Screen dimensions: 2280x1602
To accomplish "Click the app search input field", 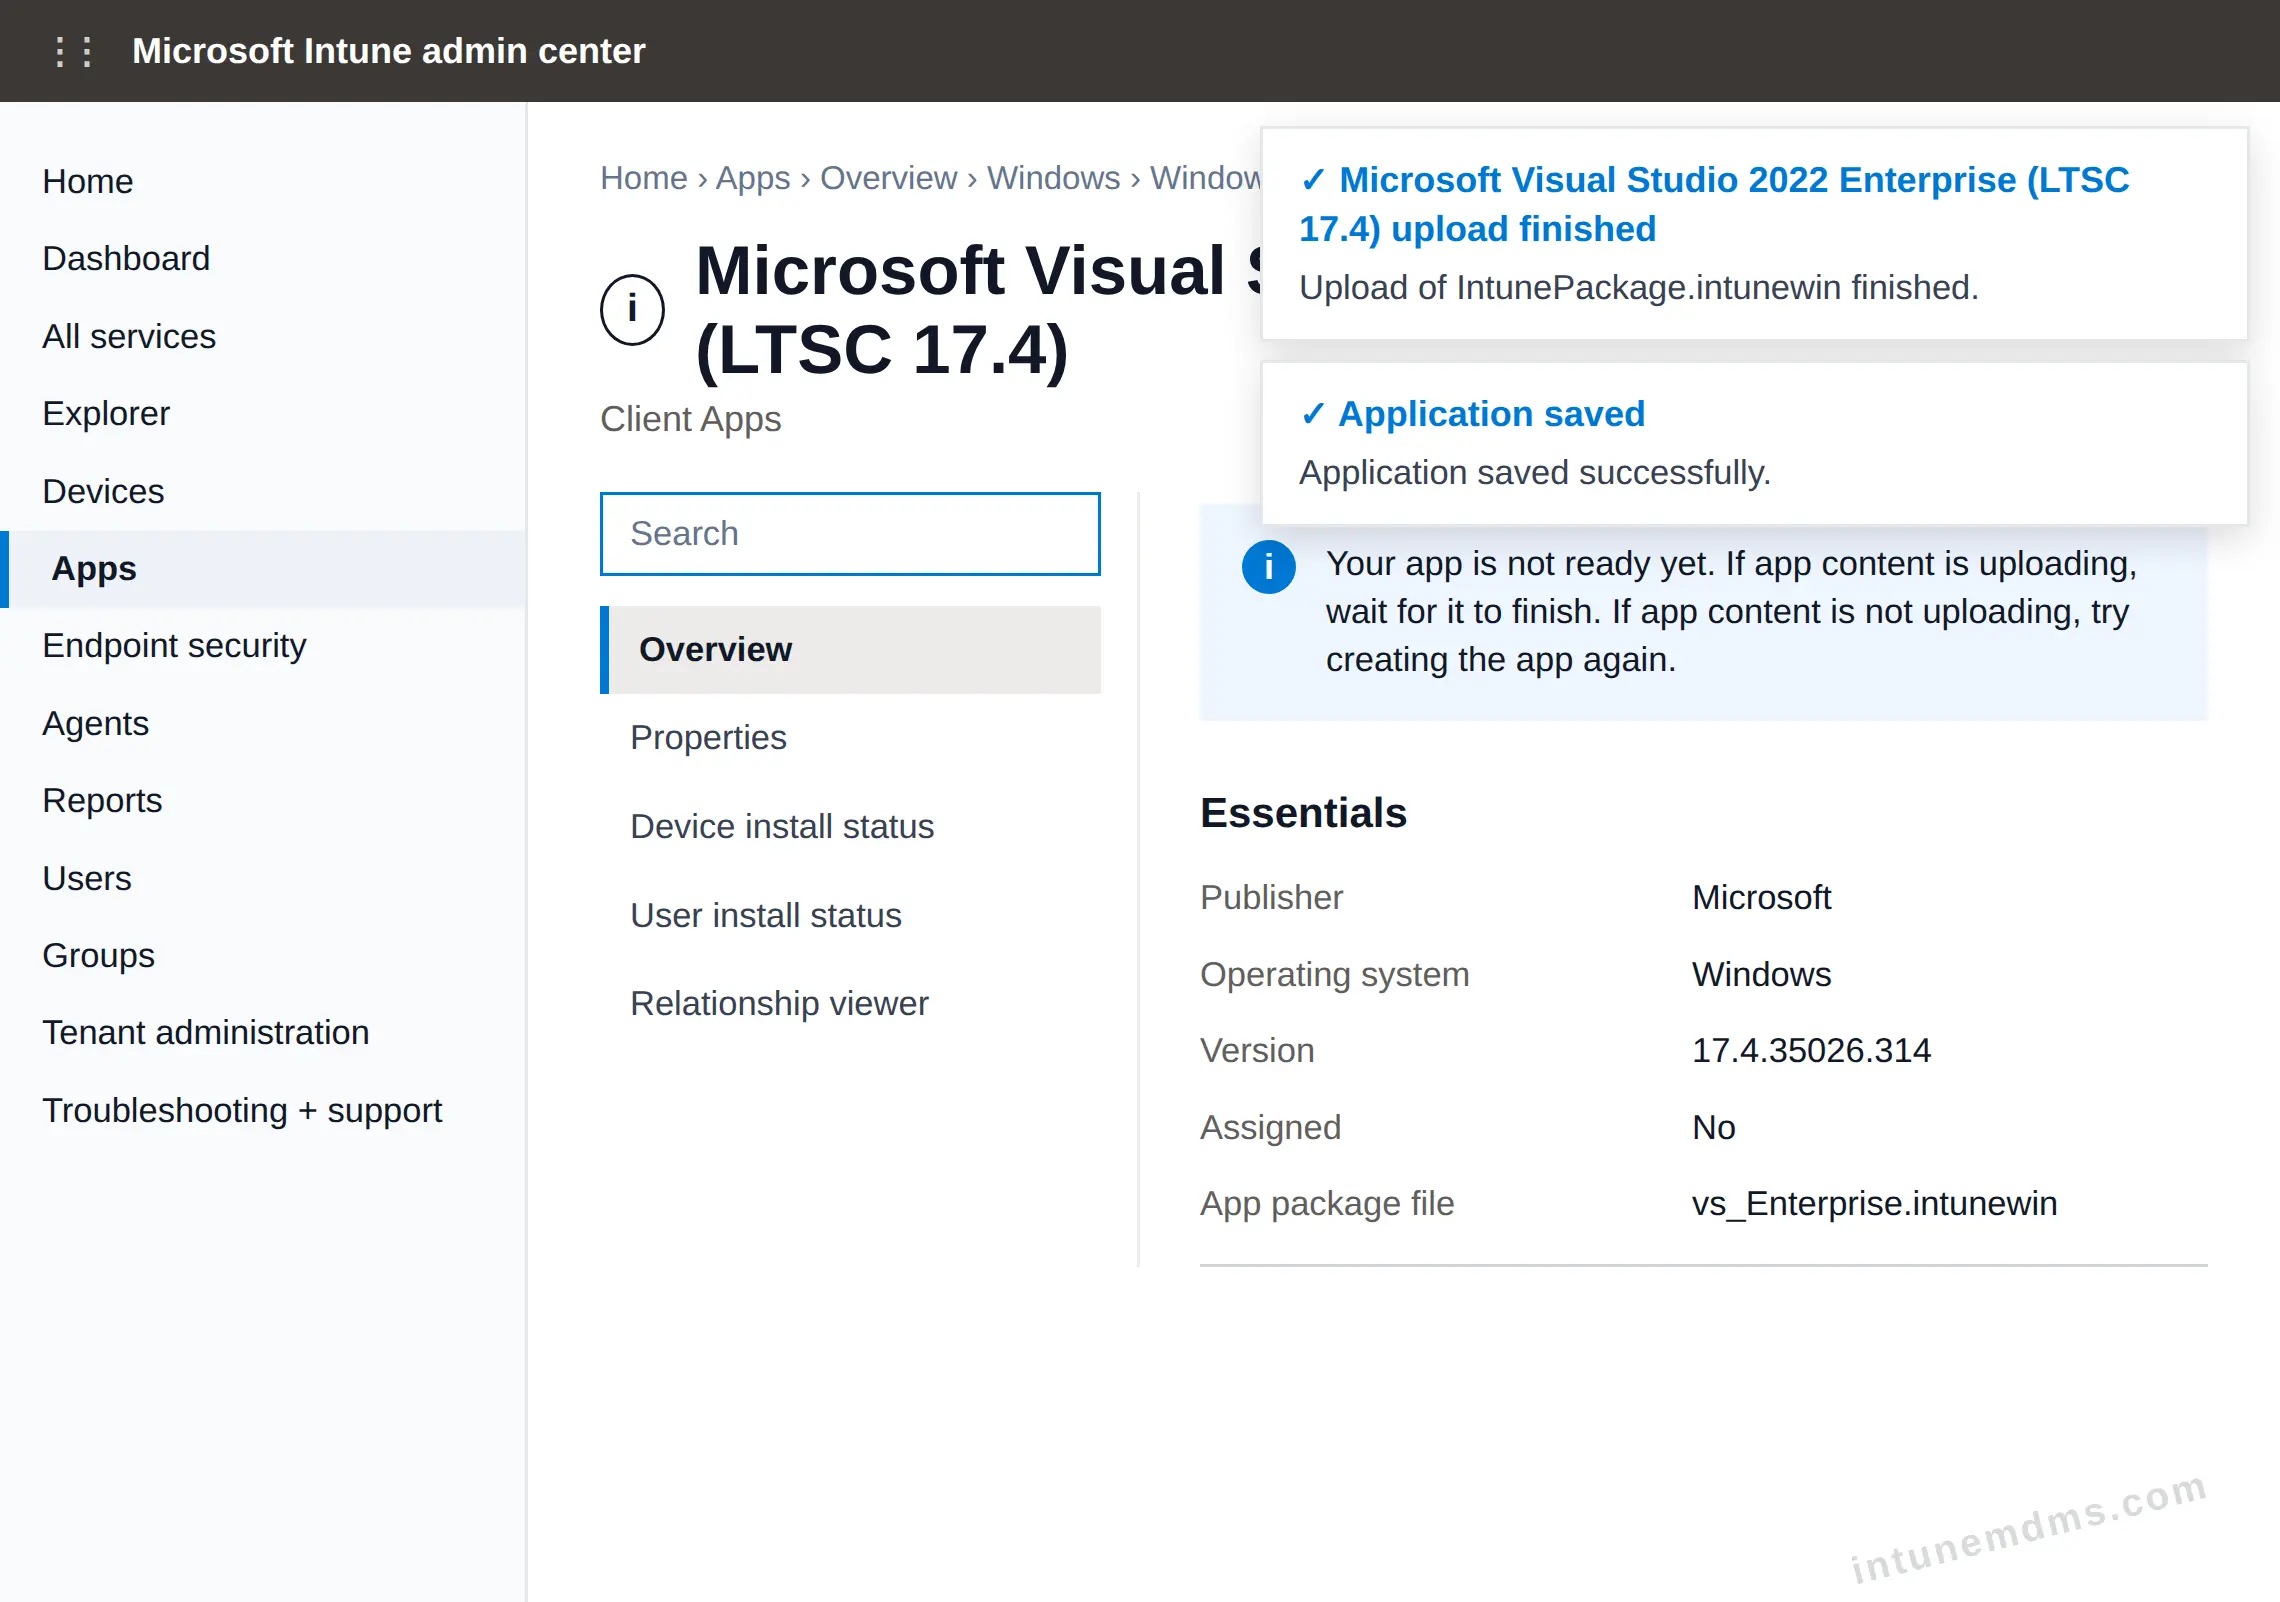I will point(850,534).
